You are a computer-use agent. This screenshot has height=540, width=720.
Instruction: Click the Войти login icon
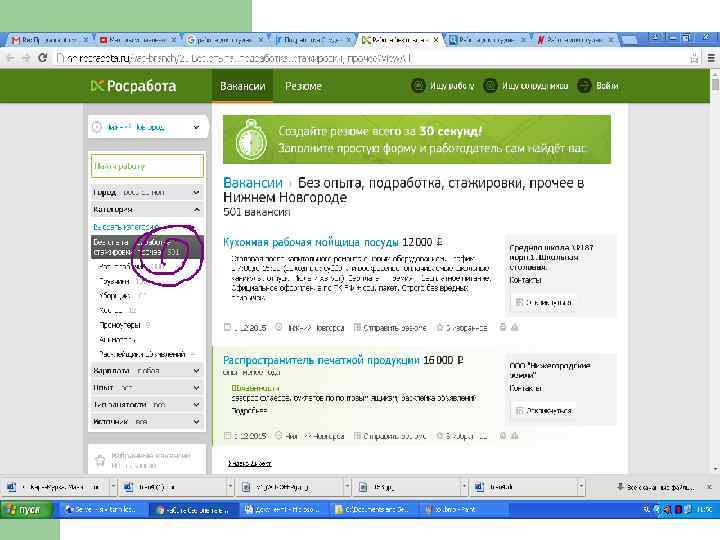584,85
